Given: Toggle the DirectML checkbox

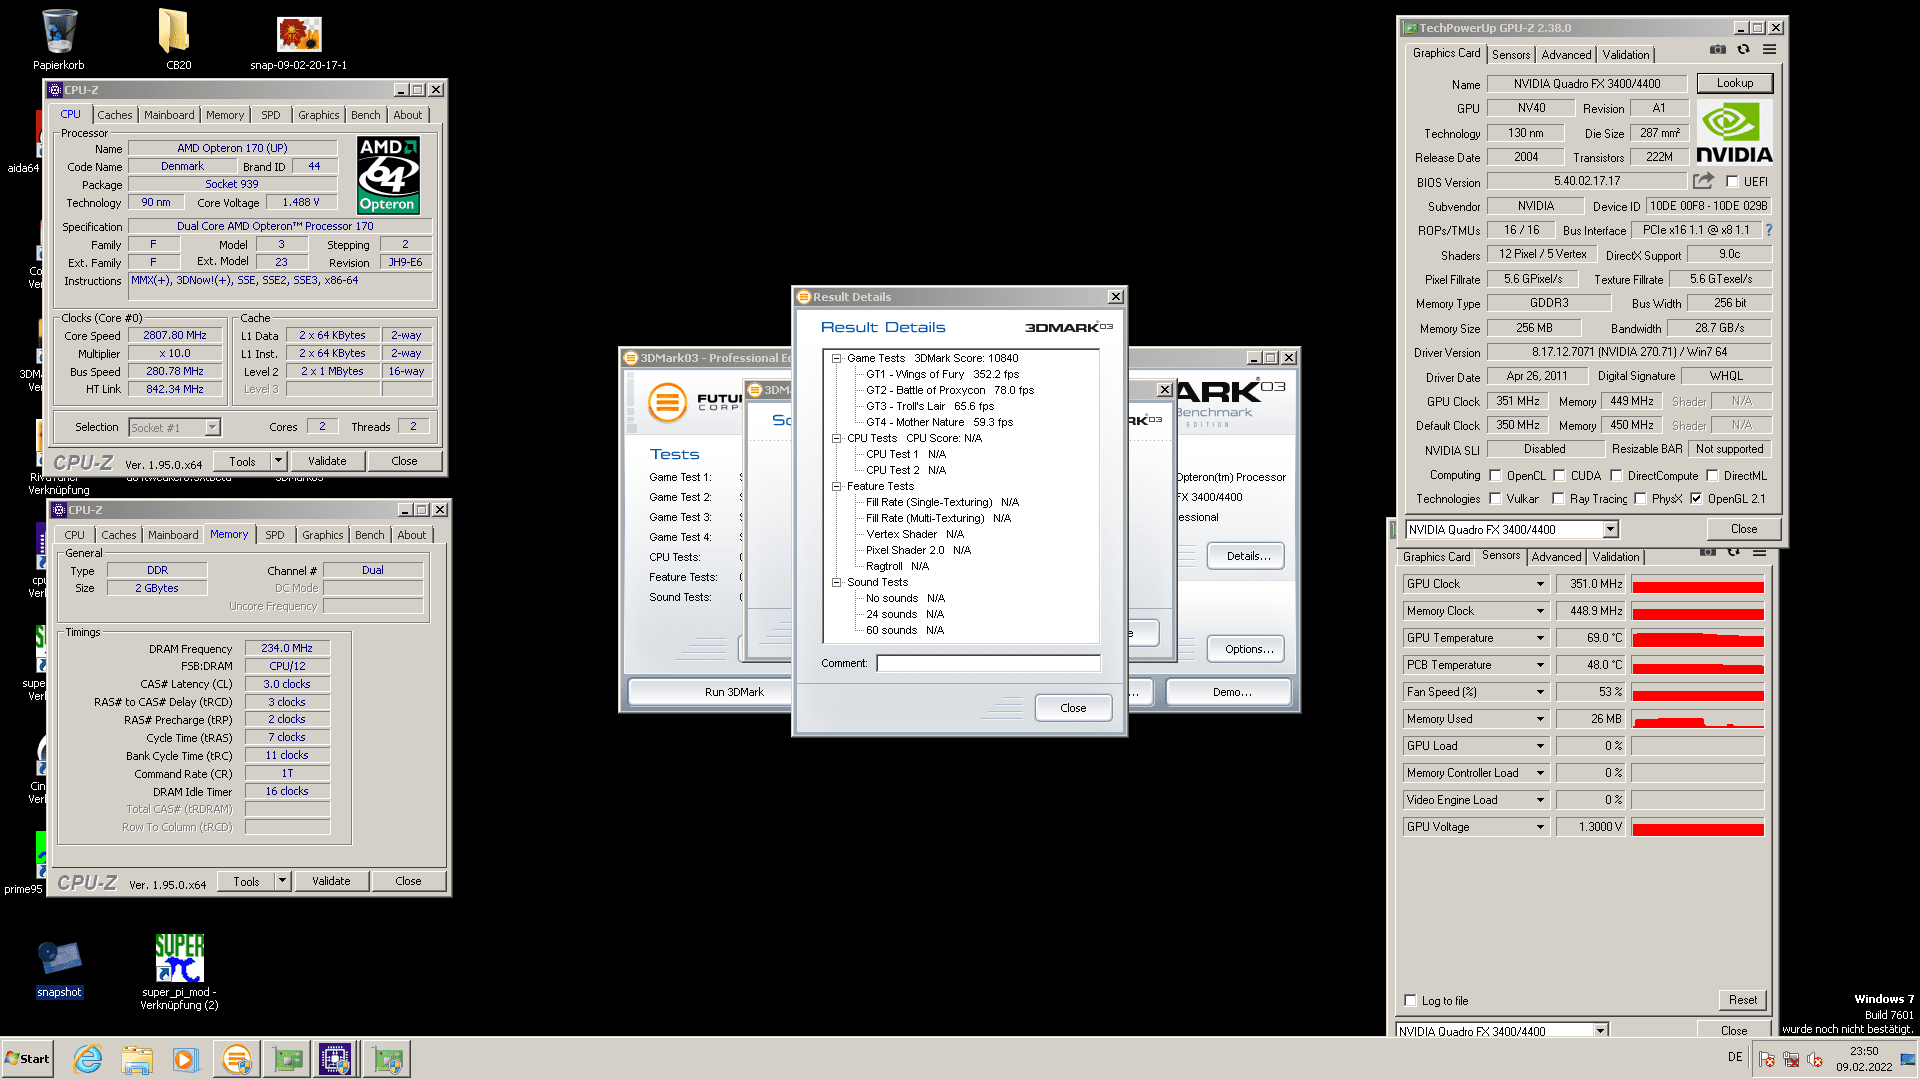Looking at the screenshot, I should [x=1712, y=476].
